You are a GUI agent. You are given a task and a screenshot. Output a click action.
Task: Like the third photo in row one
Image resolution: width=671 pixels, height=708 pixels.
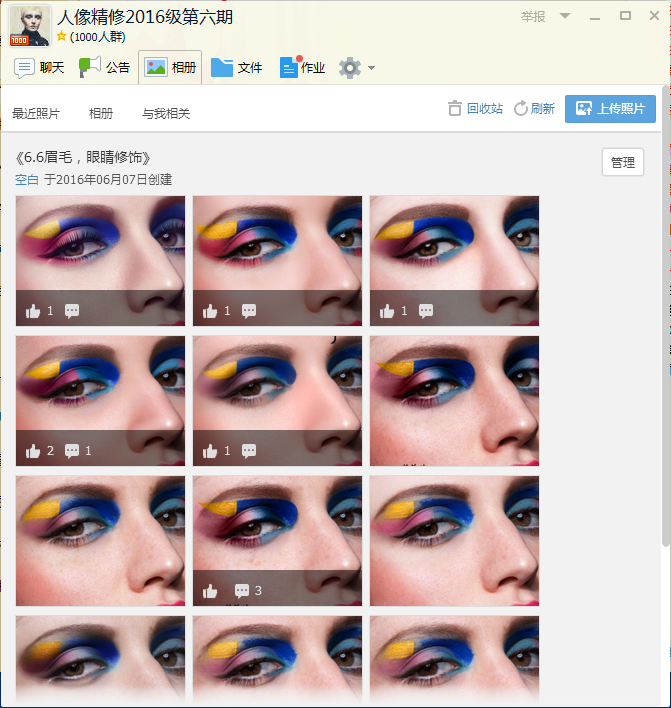tap(387, 311)
